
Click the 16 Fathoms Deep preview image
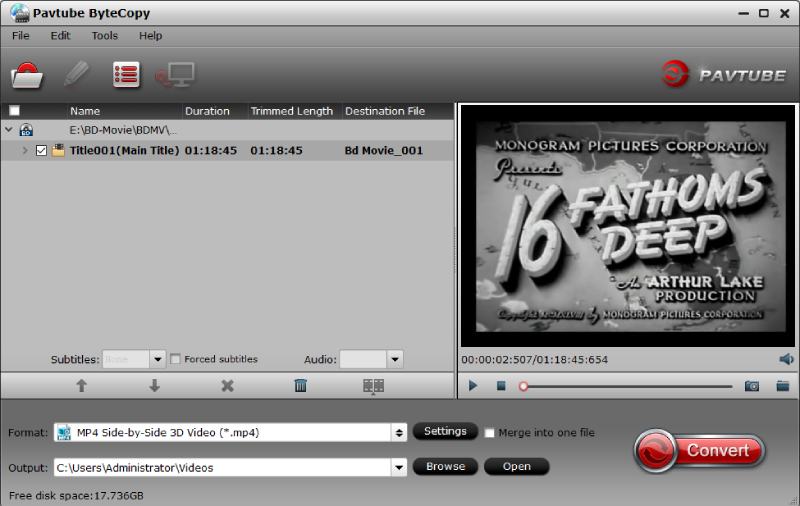[629, 226]
